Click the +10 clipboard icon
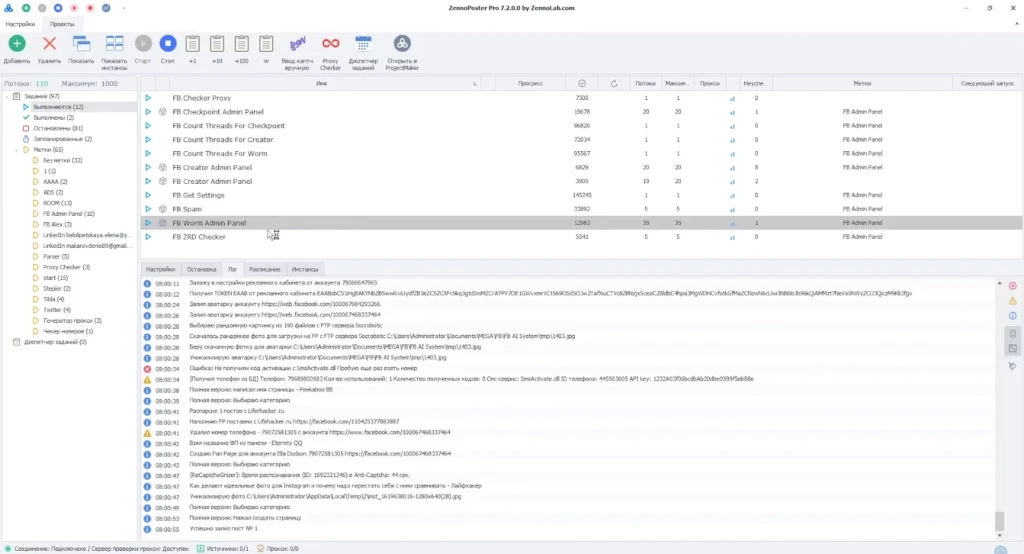Image resolution: width=1024 pixels, height=554 pixels. pos(217,44)
